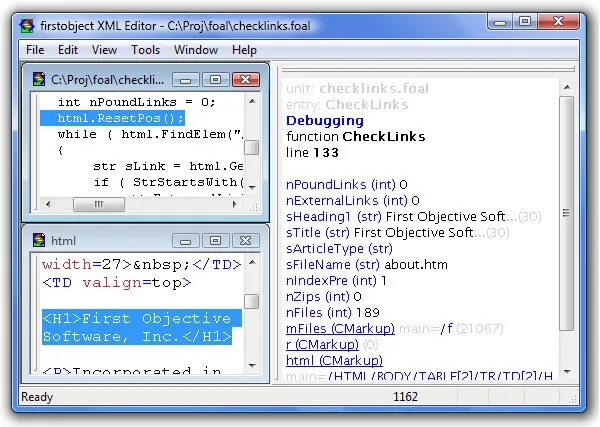Click the 'int nPoundLinks = 0;' code line

(137, 102)
